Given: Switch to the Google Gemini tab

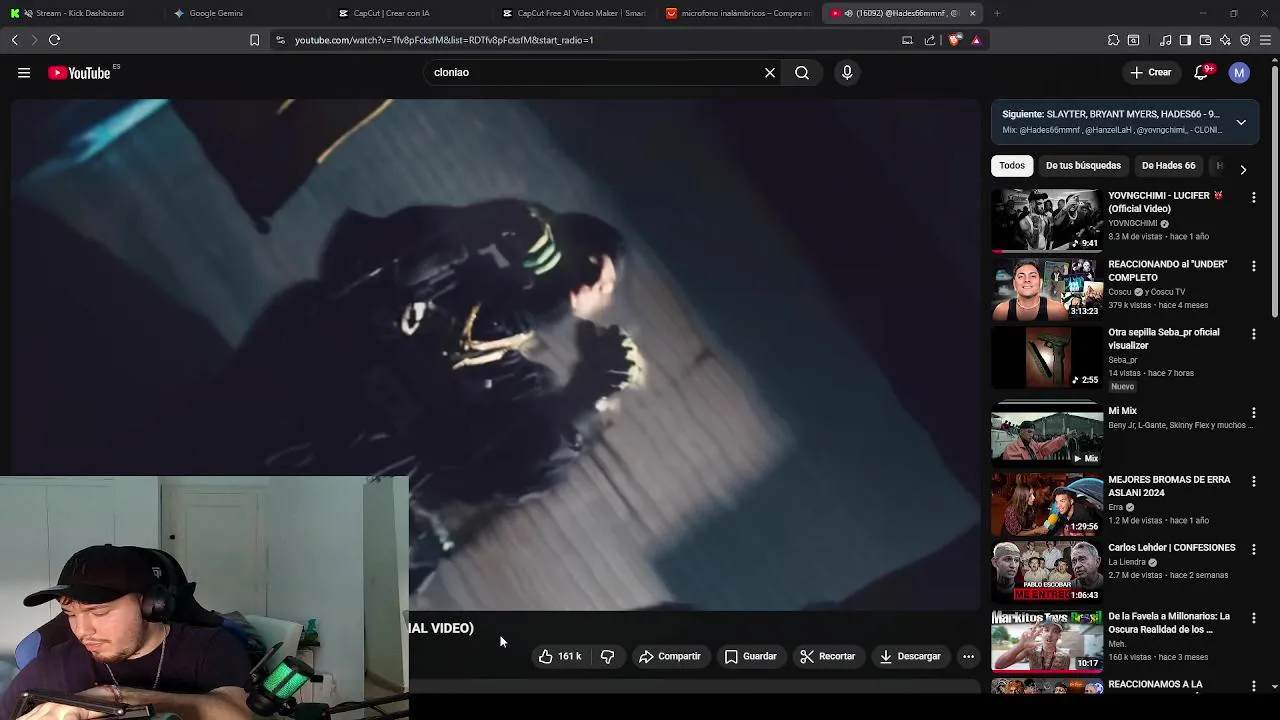Looking at the screenshot, I should coord(215,13).
